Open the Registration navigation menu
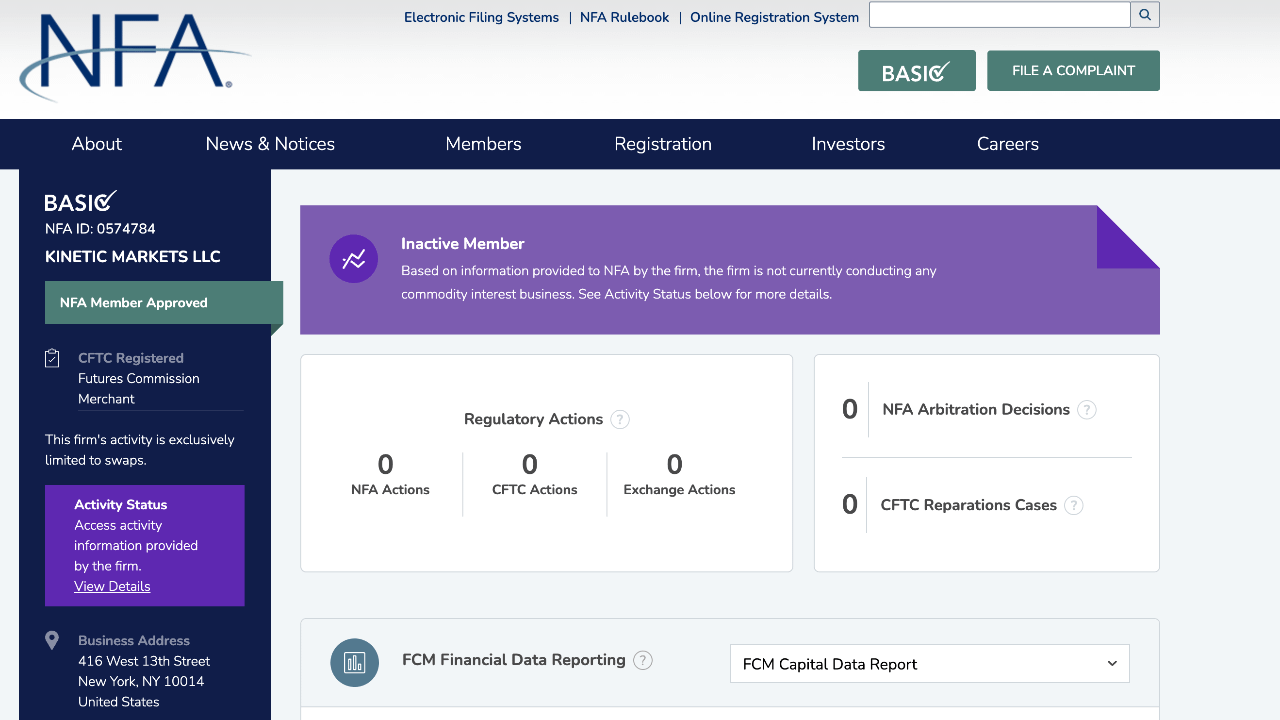This screenshot has width=1280, height=720. coord(663,144)
